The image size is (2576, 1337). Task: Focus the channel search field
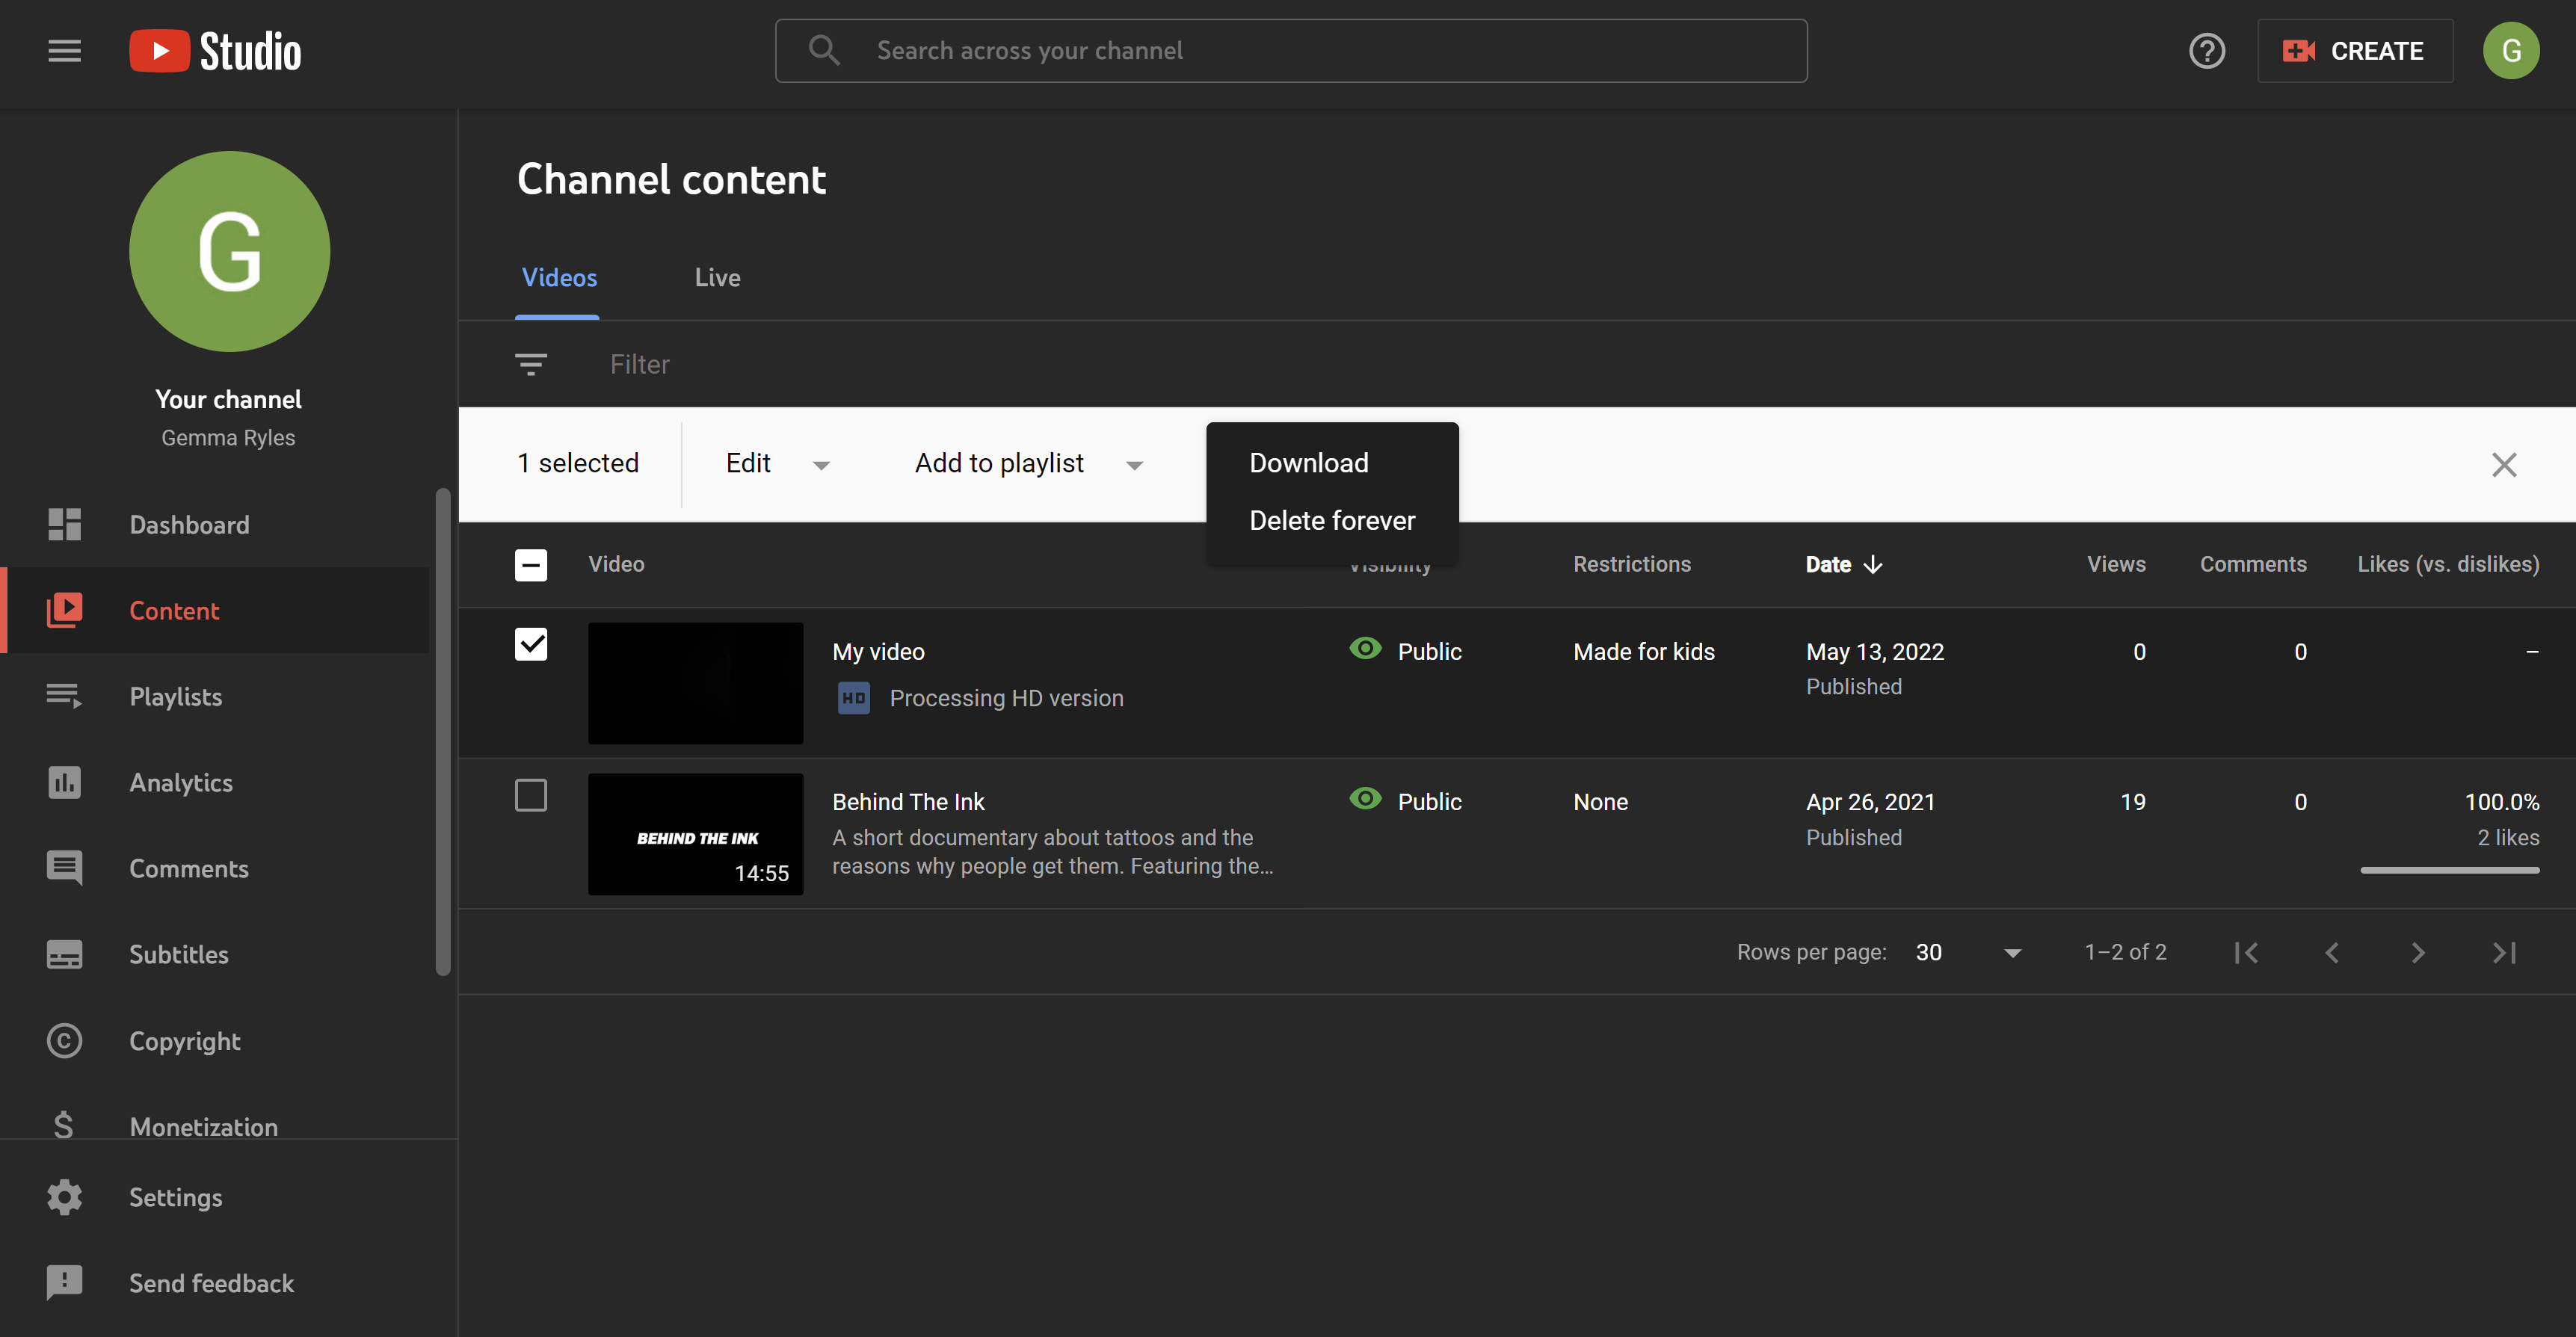coord(1291,51)
